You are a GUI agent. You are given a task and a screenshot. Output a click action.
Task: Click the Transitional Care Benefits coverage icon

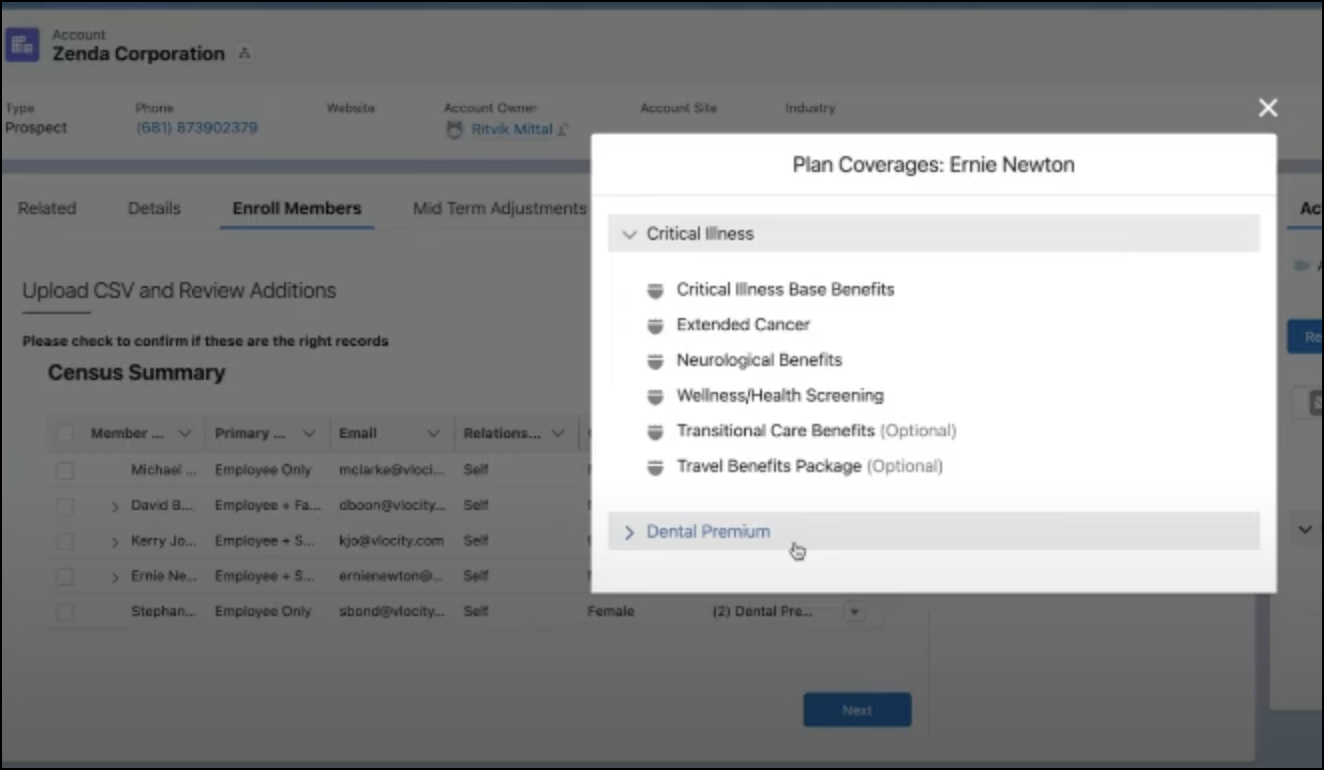(x=655, y=432)
